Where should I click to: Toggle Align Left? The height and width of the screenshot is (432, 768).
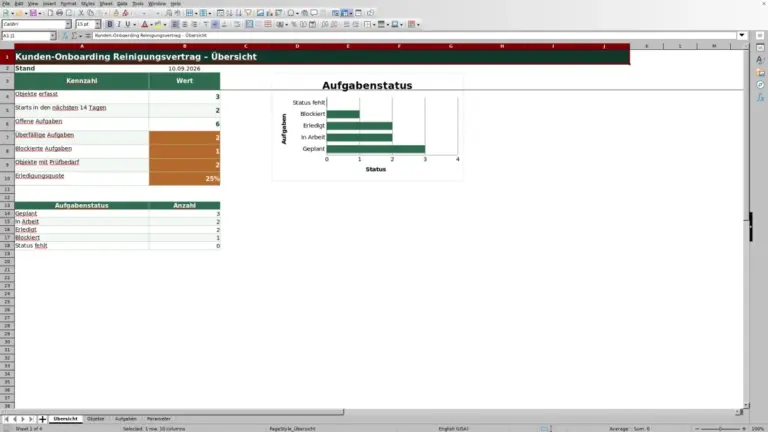coord(175,24)
